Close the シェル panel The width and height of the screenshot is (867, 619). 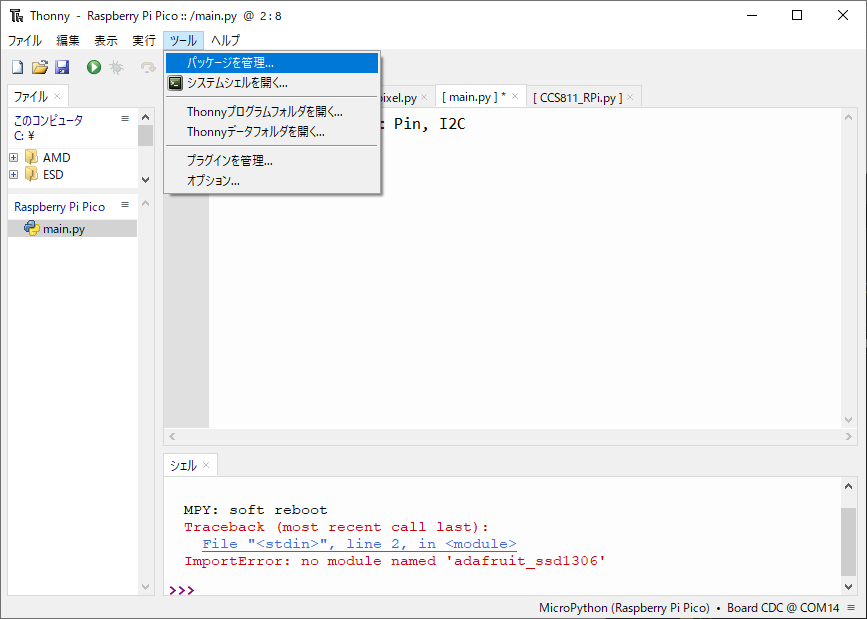tap(206, 465)
